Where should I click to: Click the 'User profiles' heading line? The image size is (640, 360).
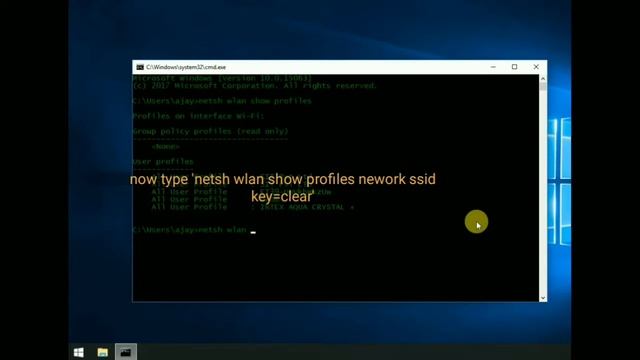click(x=163, y=162)
